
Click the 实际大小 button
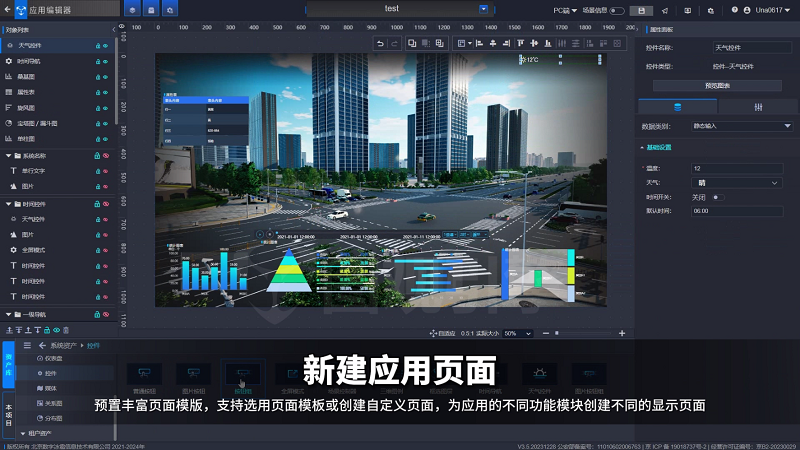coord(487,333)
